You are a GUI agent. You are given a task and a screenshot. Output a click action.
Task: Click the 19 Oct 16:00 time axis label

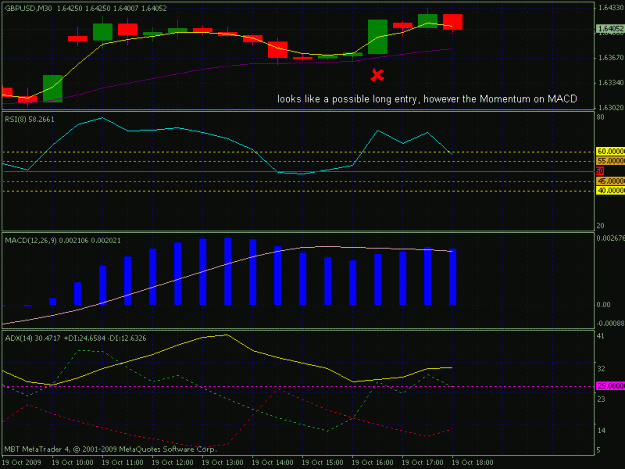click(x=372, y=463)
